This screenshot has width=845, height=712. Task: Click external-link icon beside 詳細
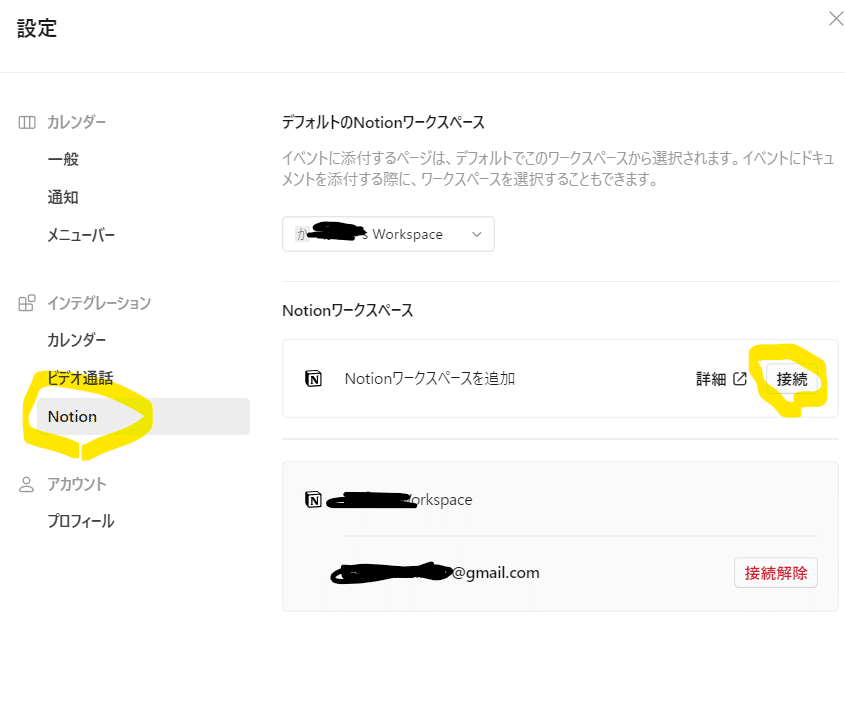pos(740,379)
